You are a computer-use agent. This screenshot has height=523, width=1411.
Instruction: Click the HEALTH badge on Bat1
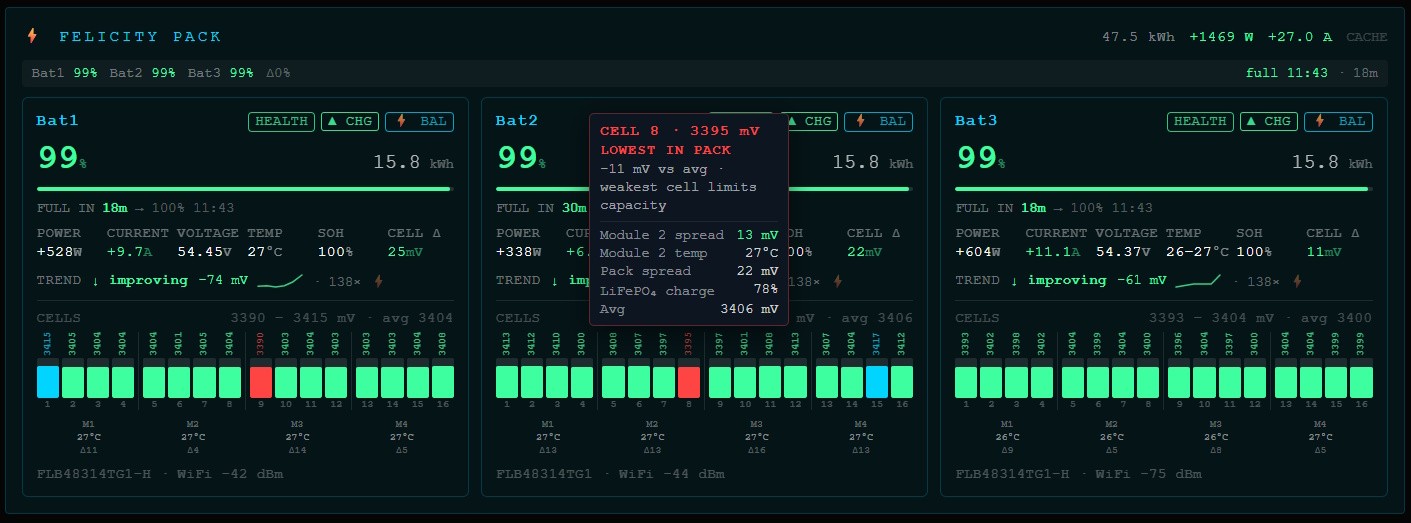coord(282,121)
